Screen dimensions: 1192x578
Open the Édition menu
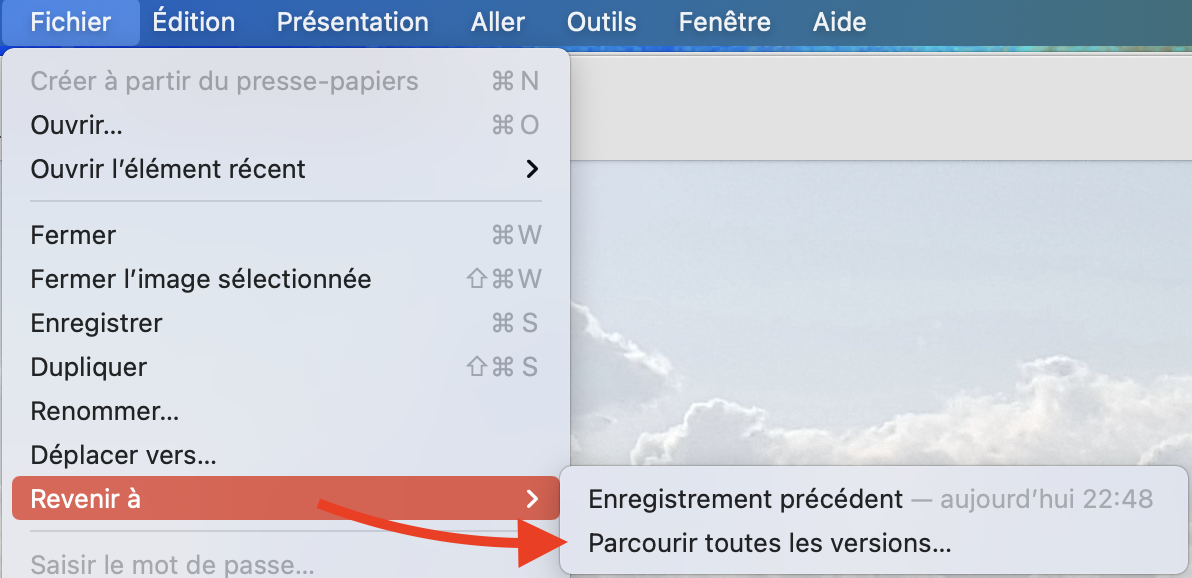194,22
